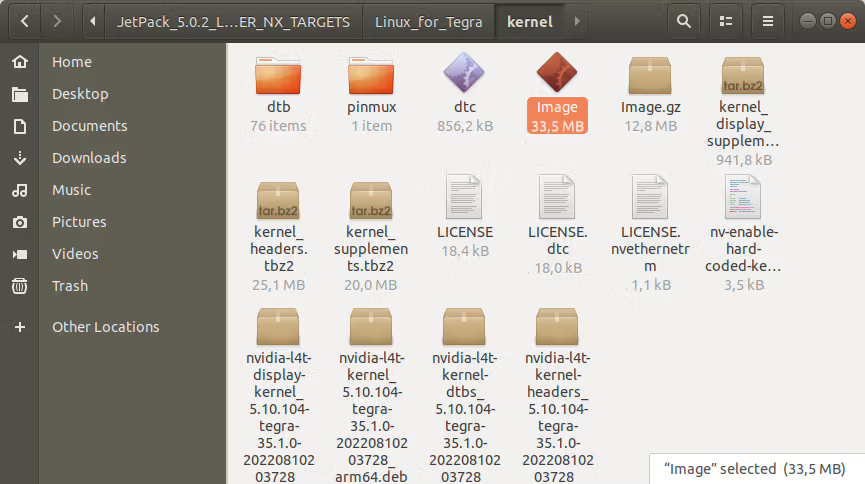Go forward with the right arrow button
Screen dimensions: 865x484
57,22
